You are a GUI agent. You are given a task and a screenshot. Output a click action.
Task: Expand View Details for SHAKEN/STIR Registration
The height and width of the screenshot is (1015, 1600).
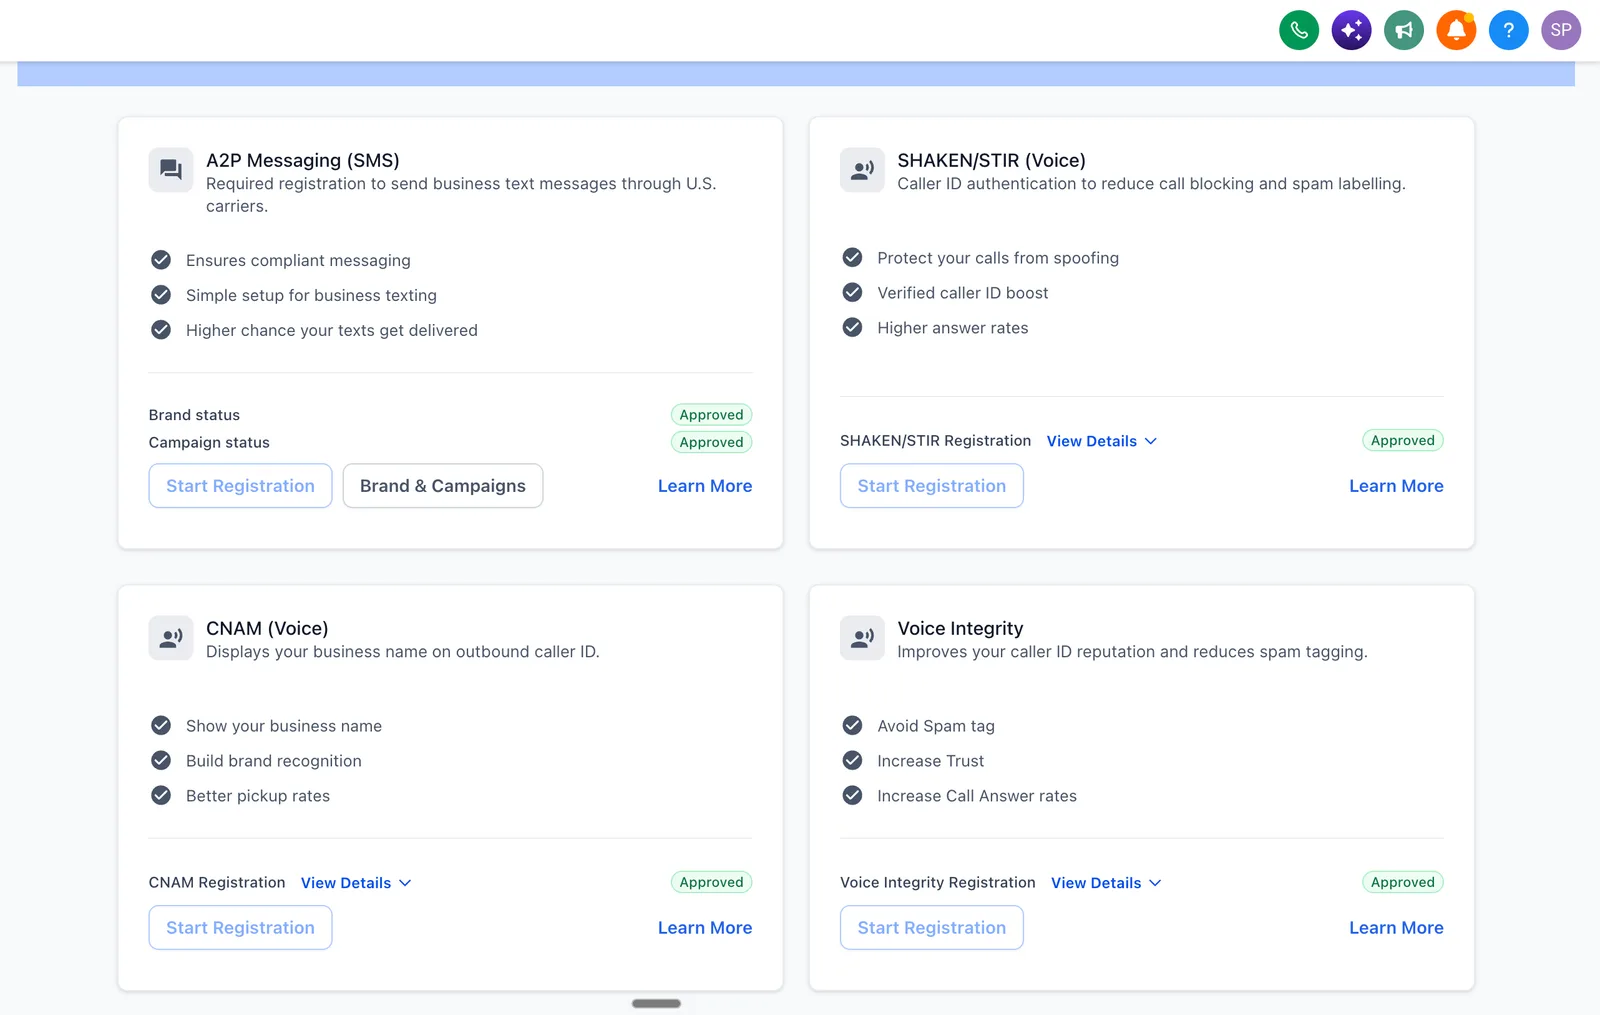pyautogui.click(x=1102, y=441)
